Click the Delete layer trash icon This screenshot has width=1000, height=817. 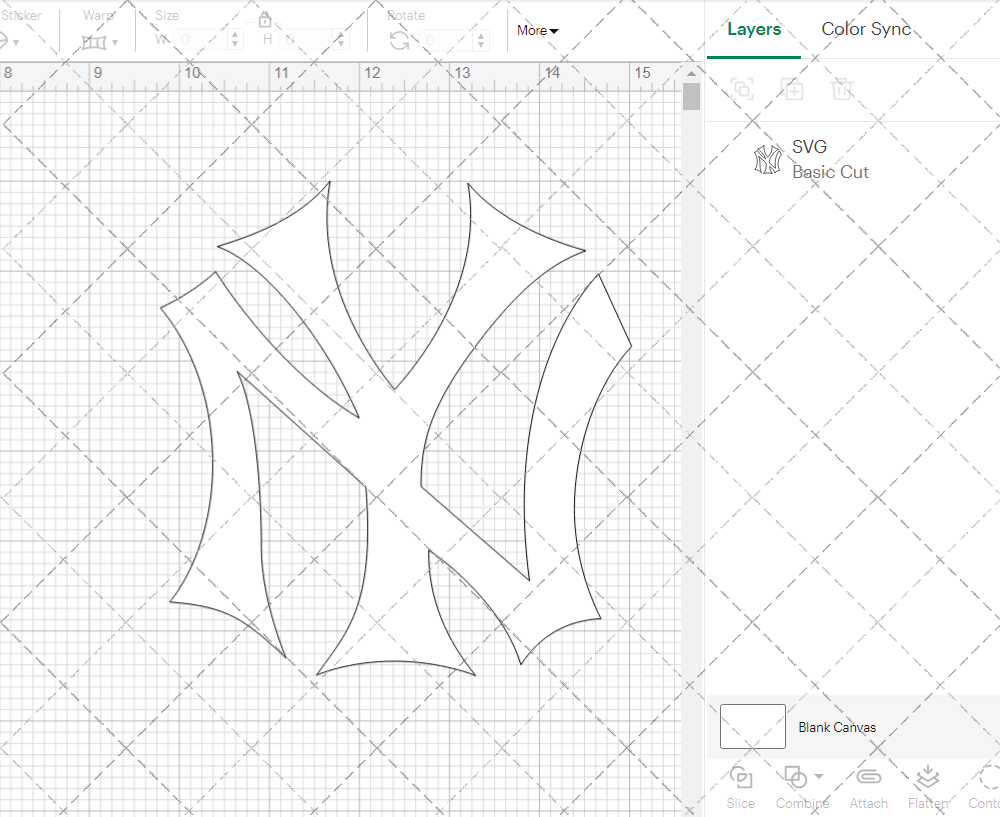(x=842, y=89)
